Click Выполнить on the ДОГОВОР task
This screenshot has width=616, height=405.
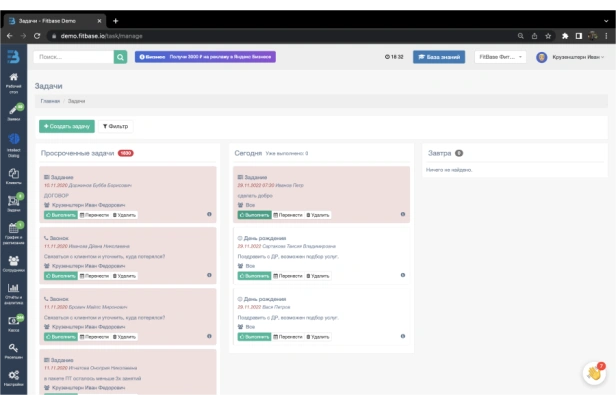(60, 214)
